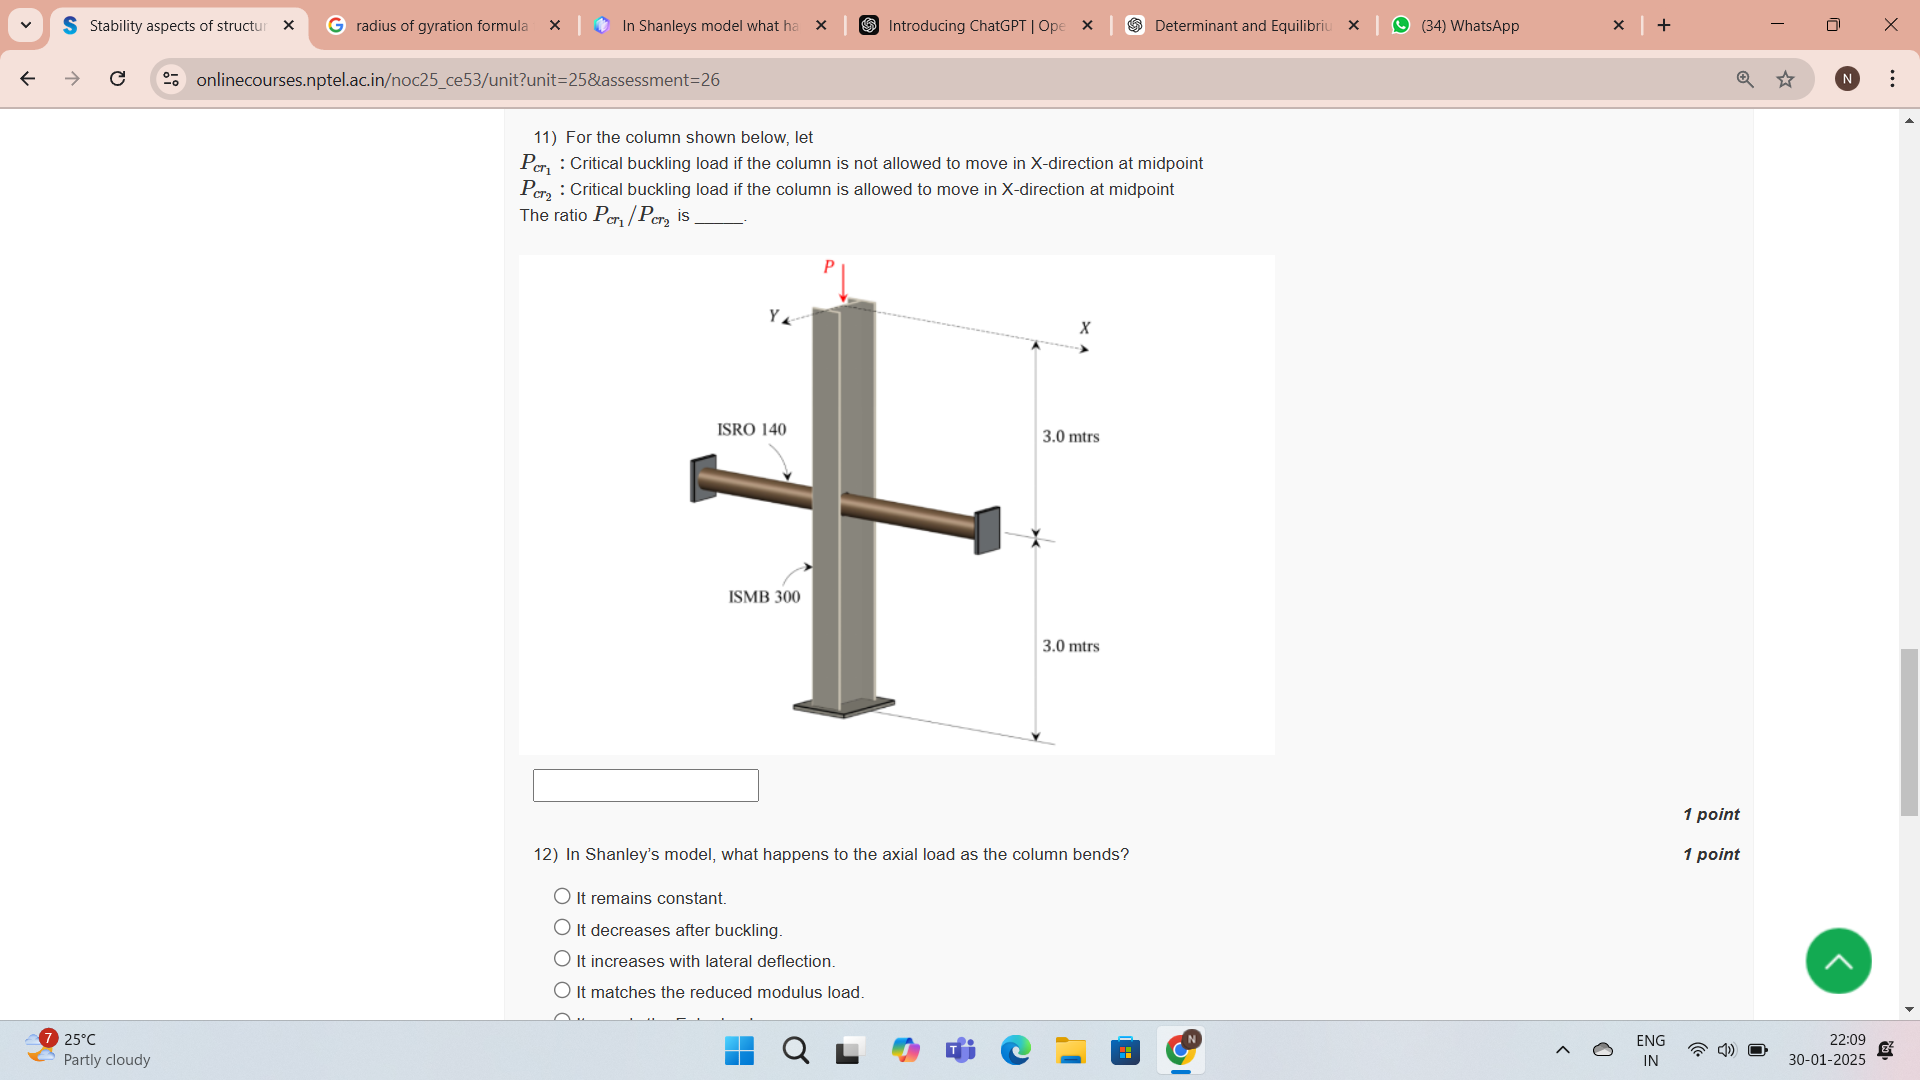Switch to the WhatsApp tab

click(1469, 25)
